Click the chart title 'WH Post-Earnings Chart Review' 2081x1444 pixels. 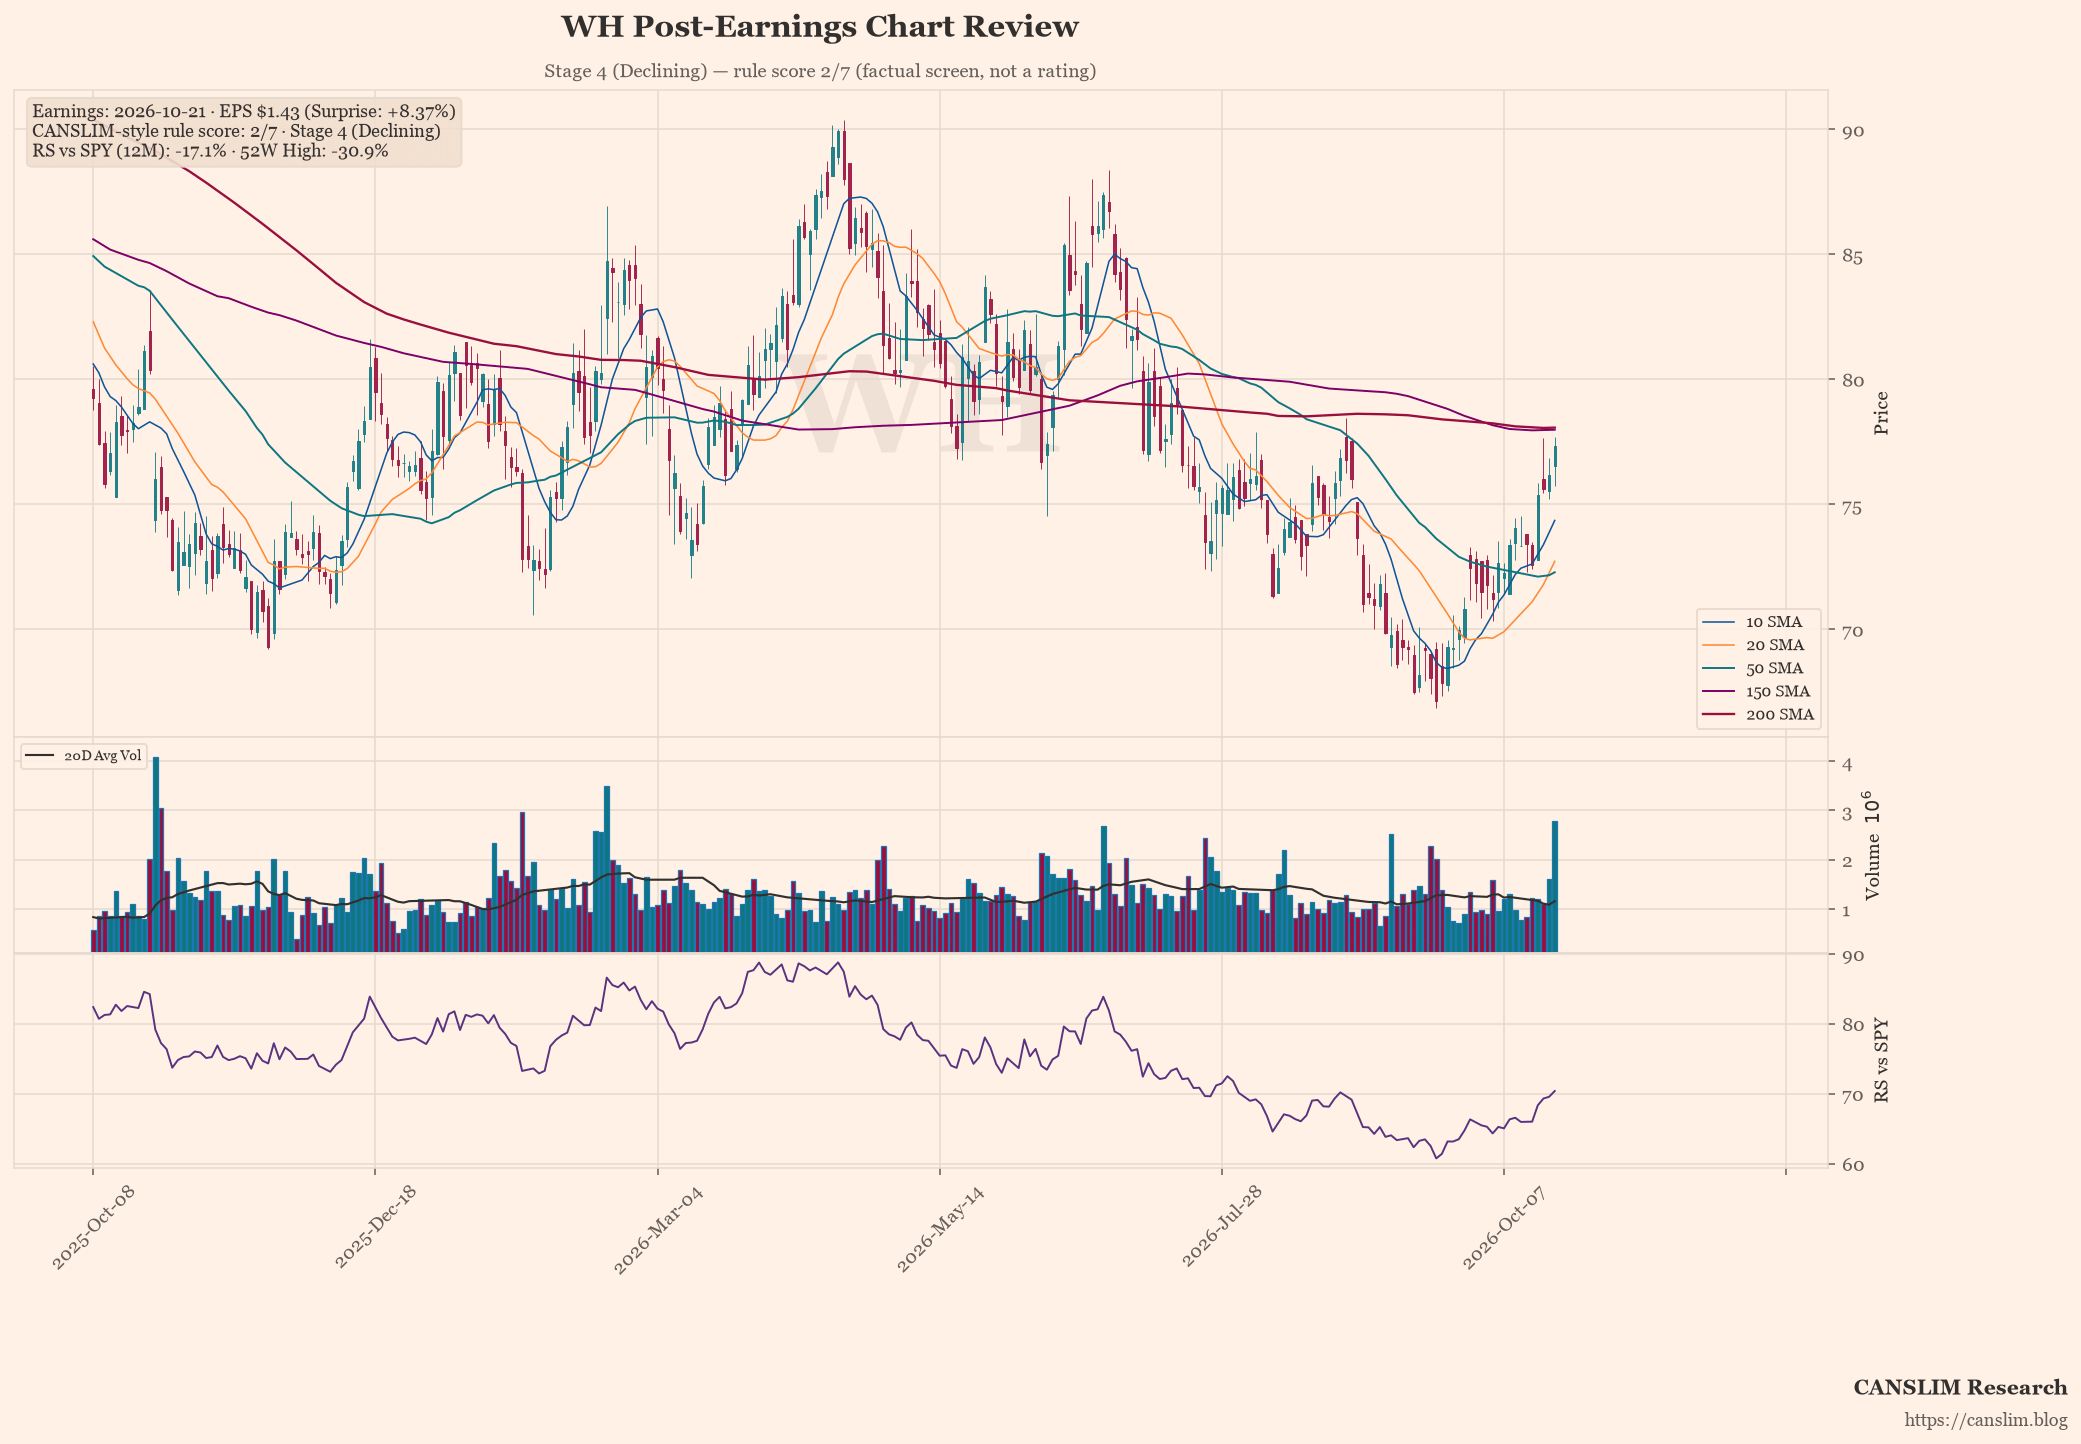[x=819, y=27]
